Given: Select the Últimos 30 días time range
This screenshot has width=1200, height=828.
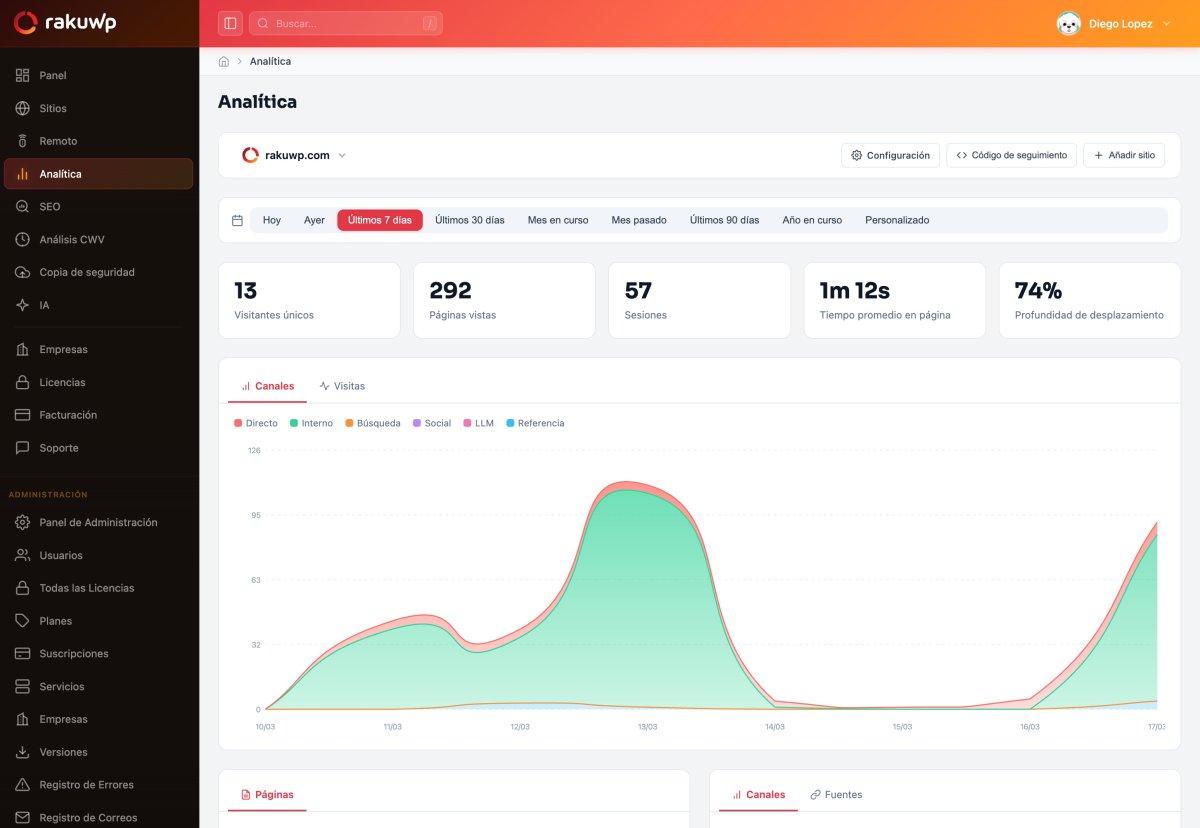Looking at the screenshot, I should tap(470, 219).
